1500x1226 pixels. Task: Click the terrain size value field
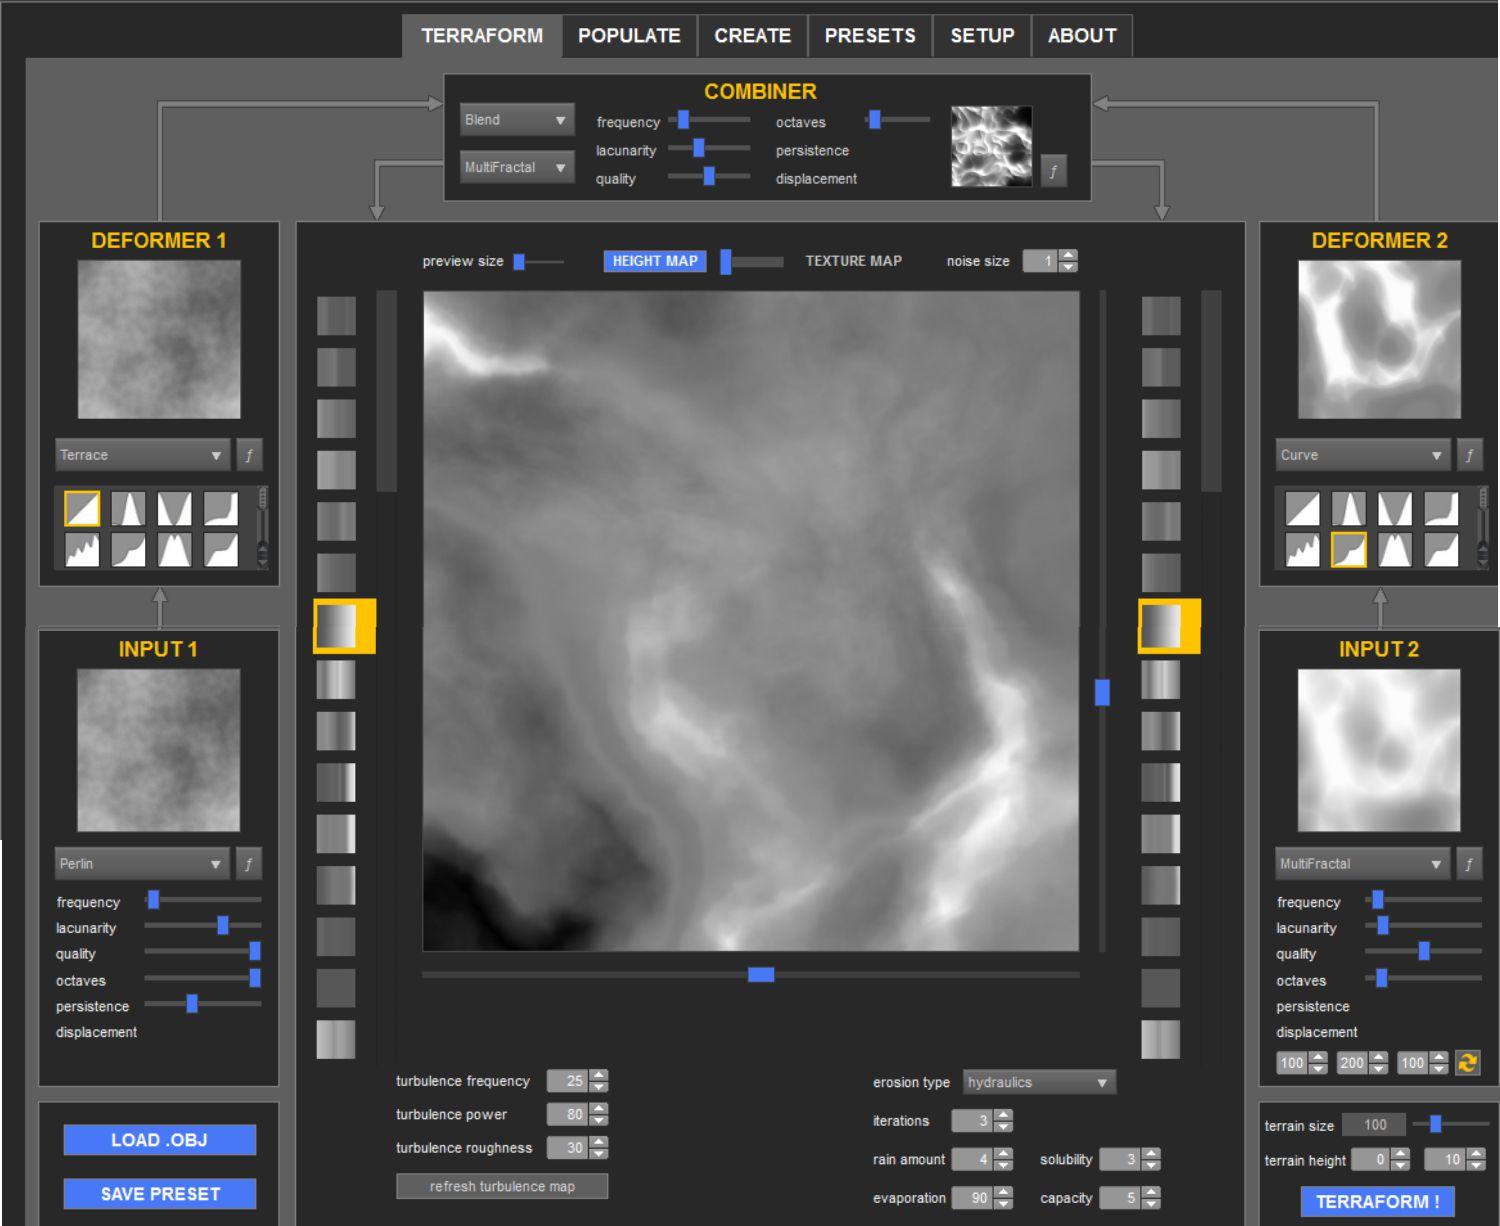(x=1374, y=1125)
